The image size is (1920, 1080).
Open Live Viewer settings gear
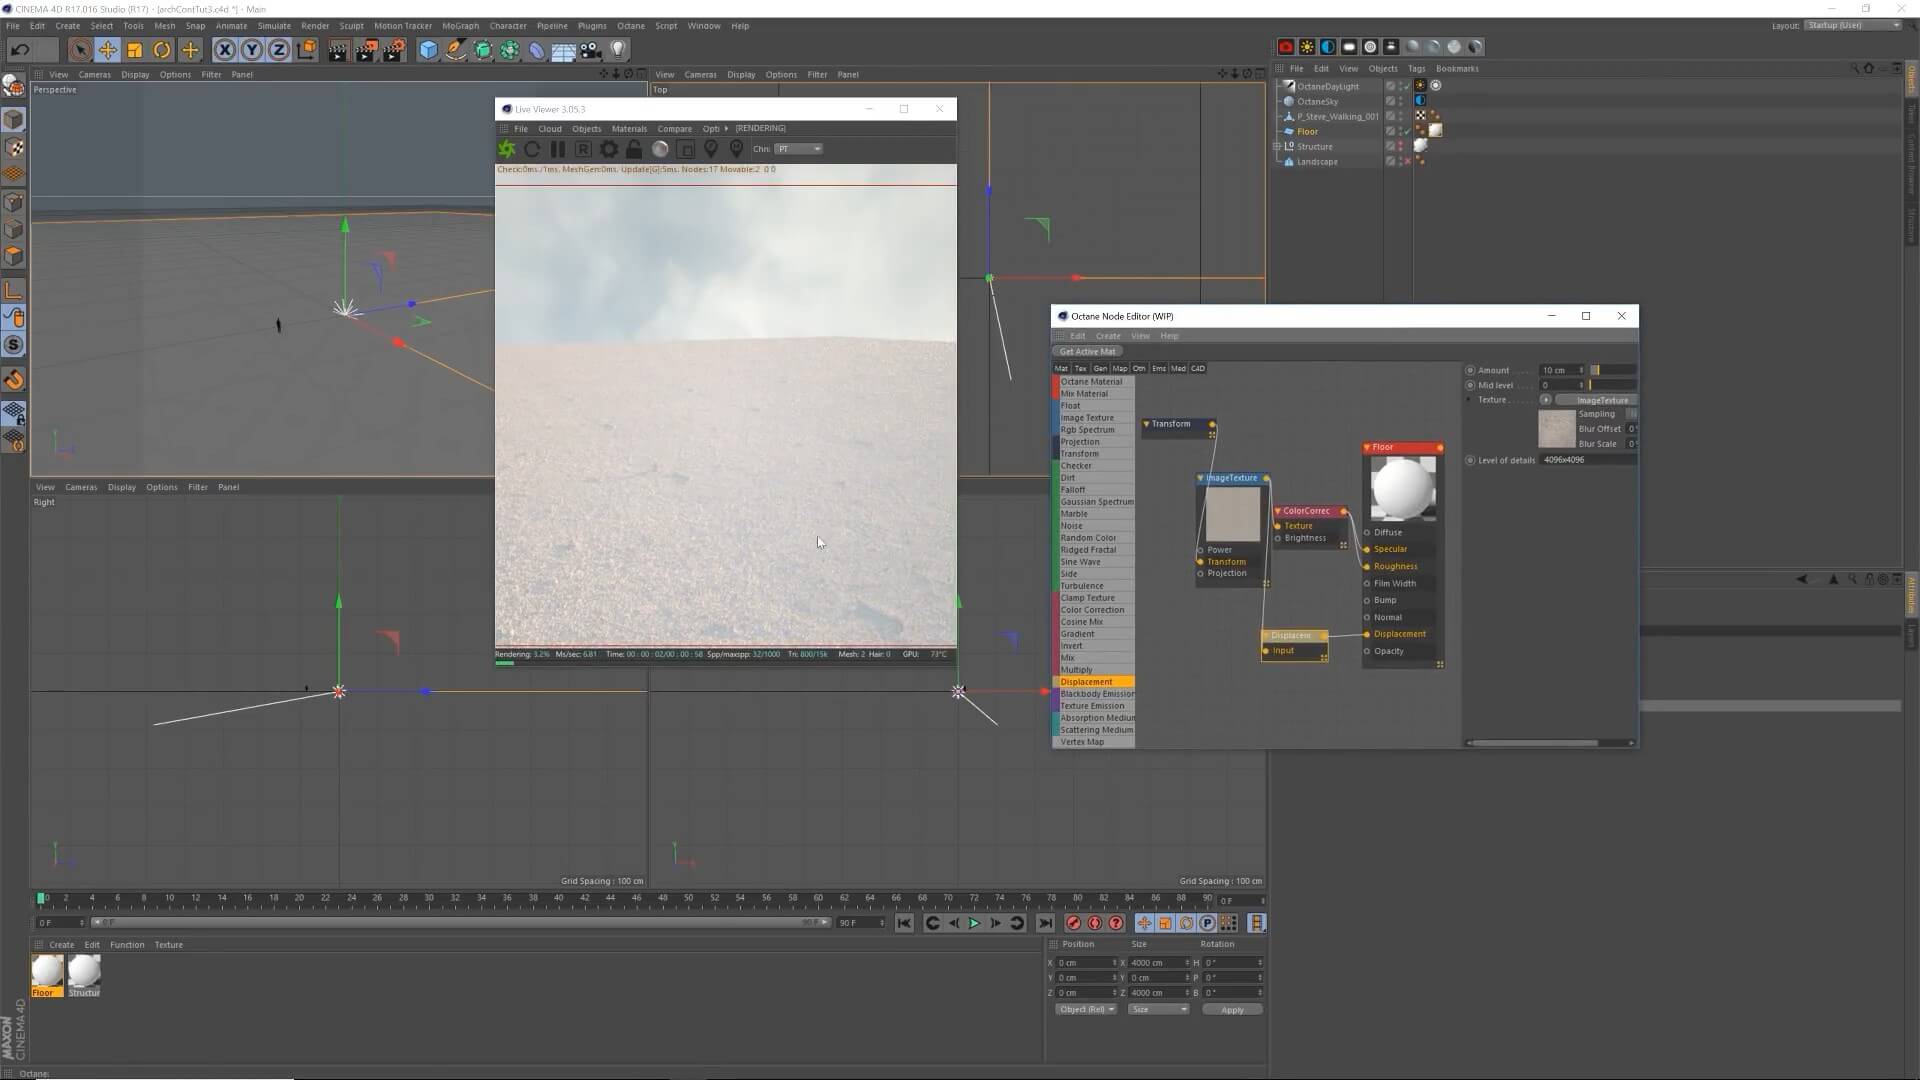(608, 149)
